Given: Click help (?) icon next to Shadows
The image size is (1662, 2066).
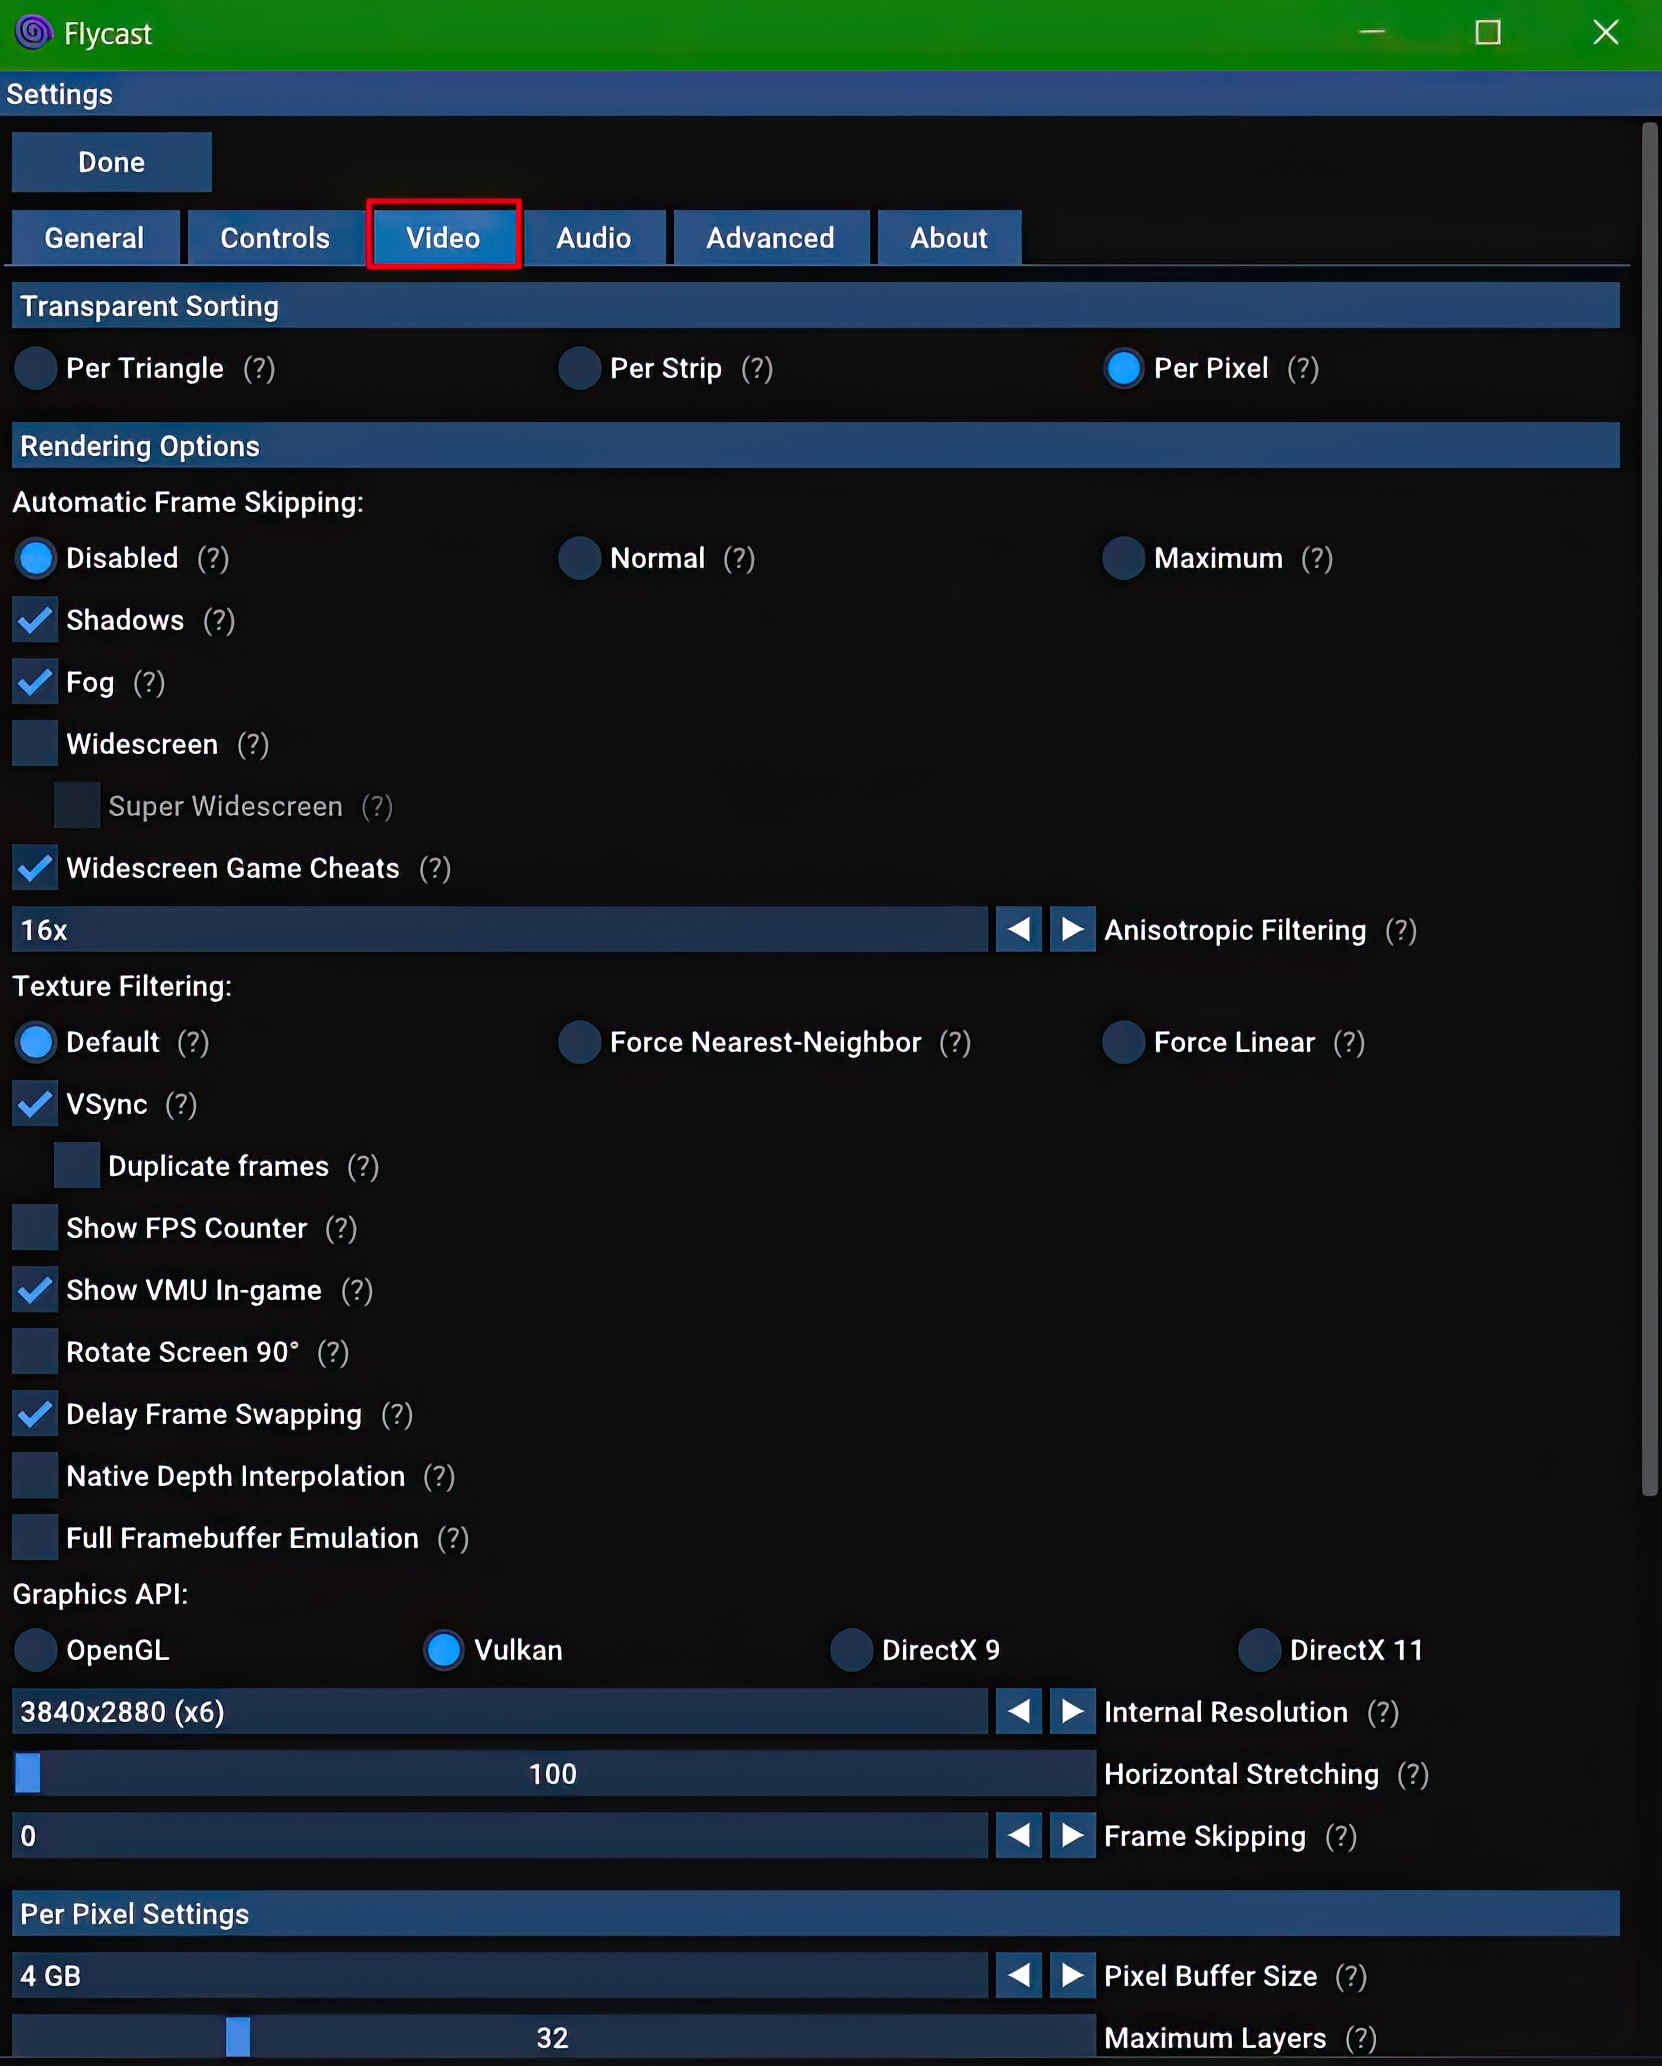Looking at the screenshot, I should point(218,621).
